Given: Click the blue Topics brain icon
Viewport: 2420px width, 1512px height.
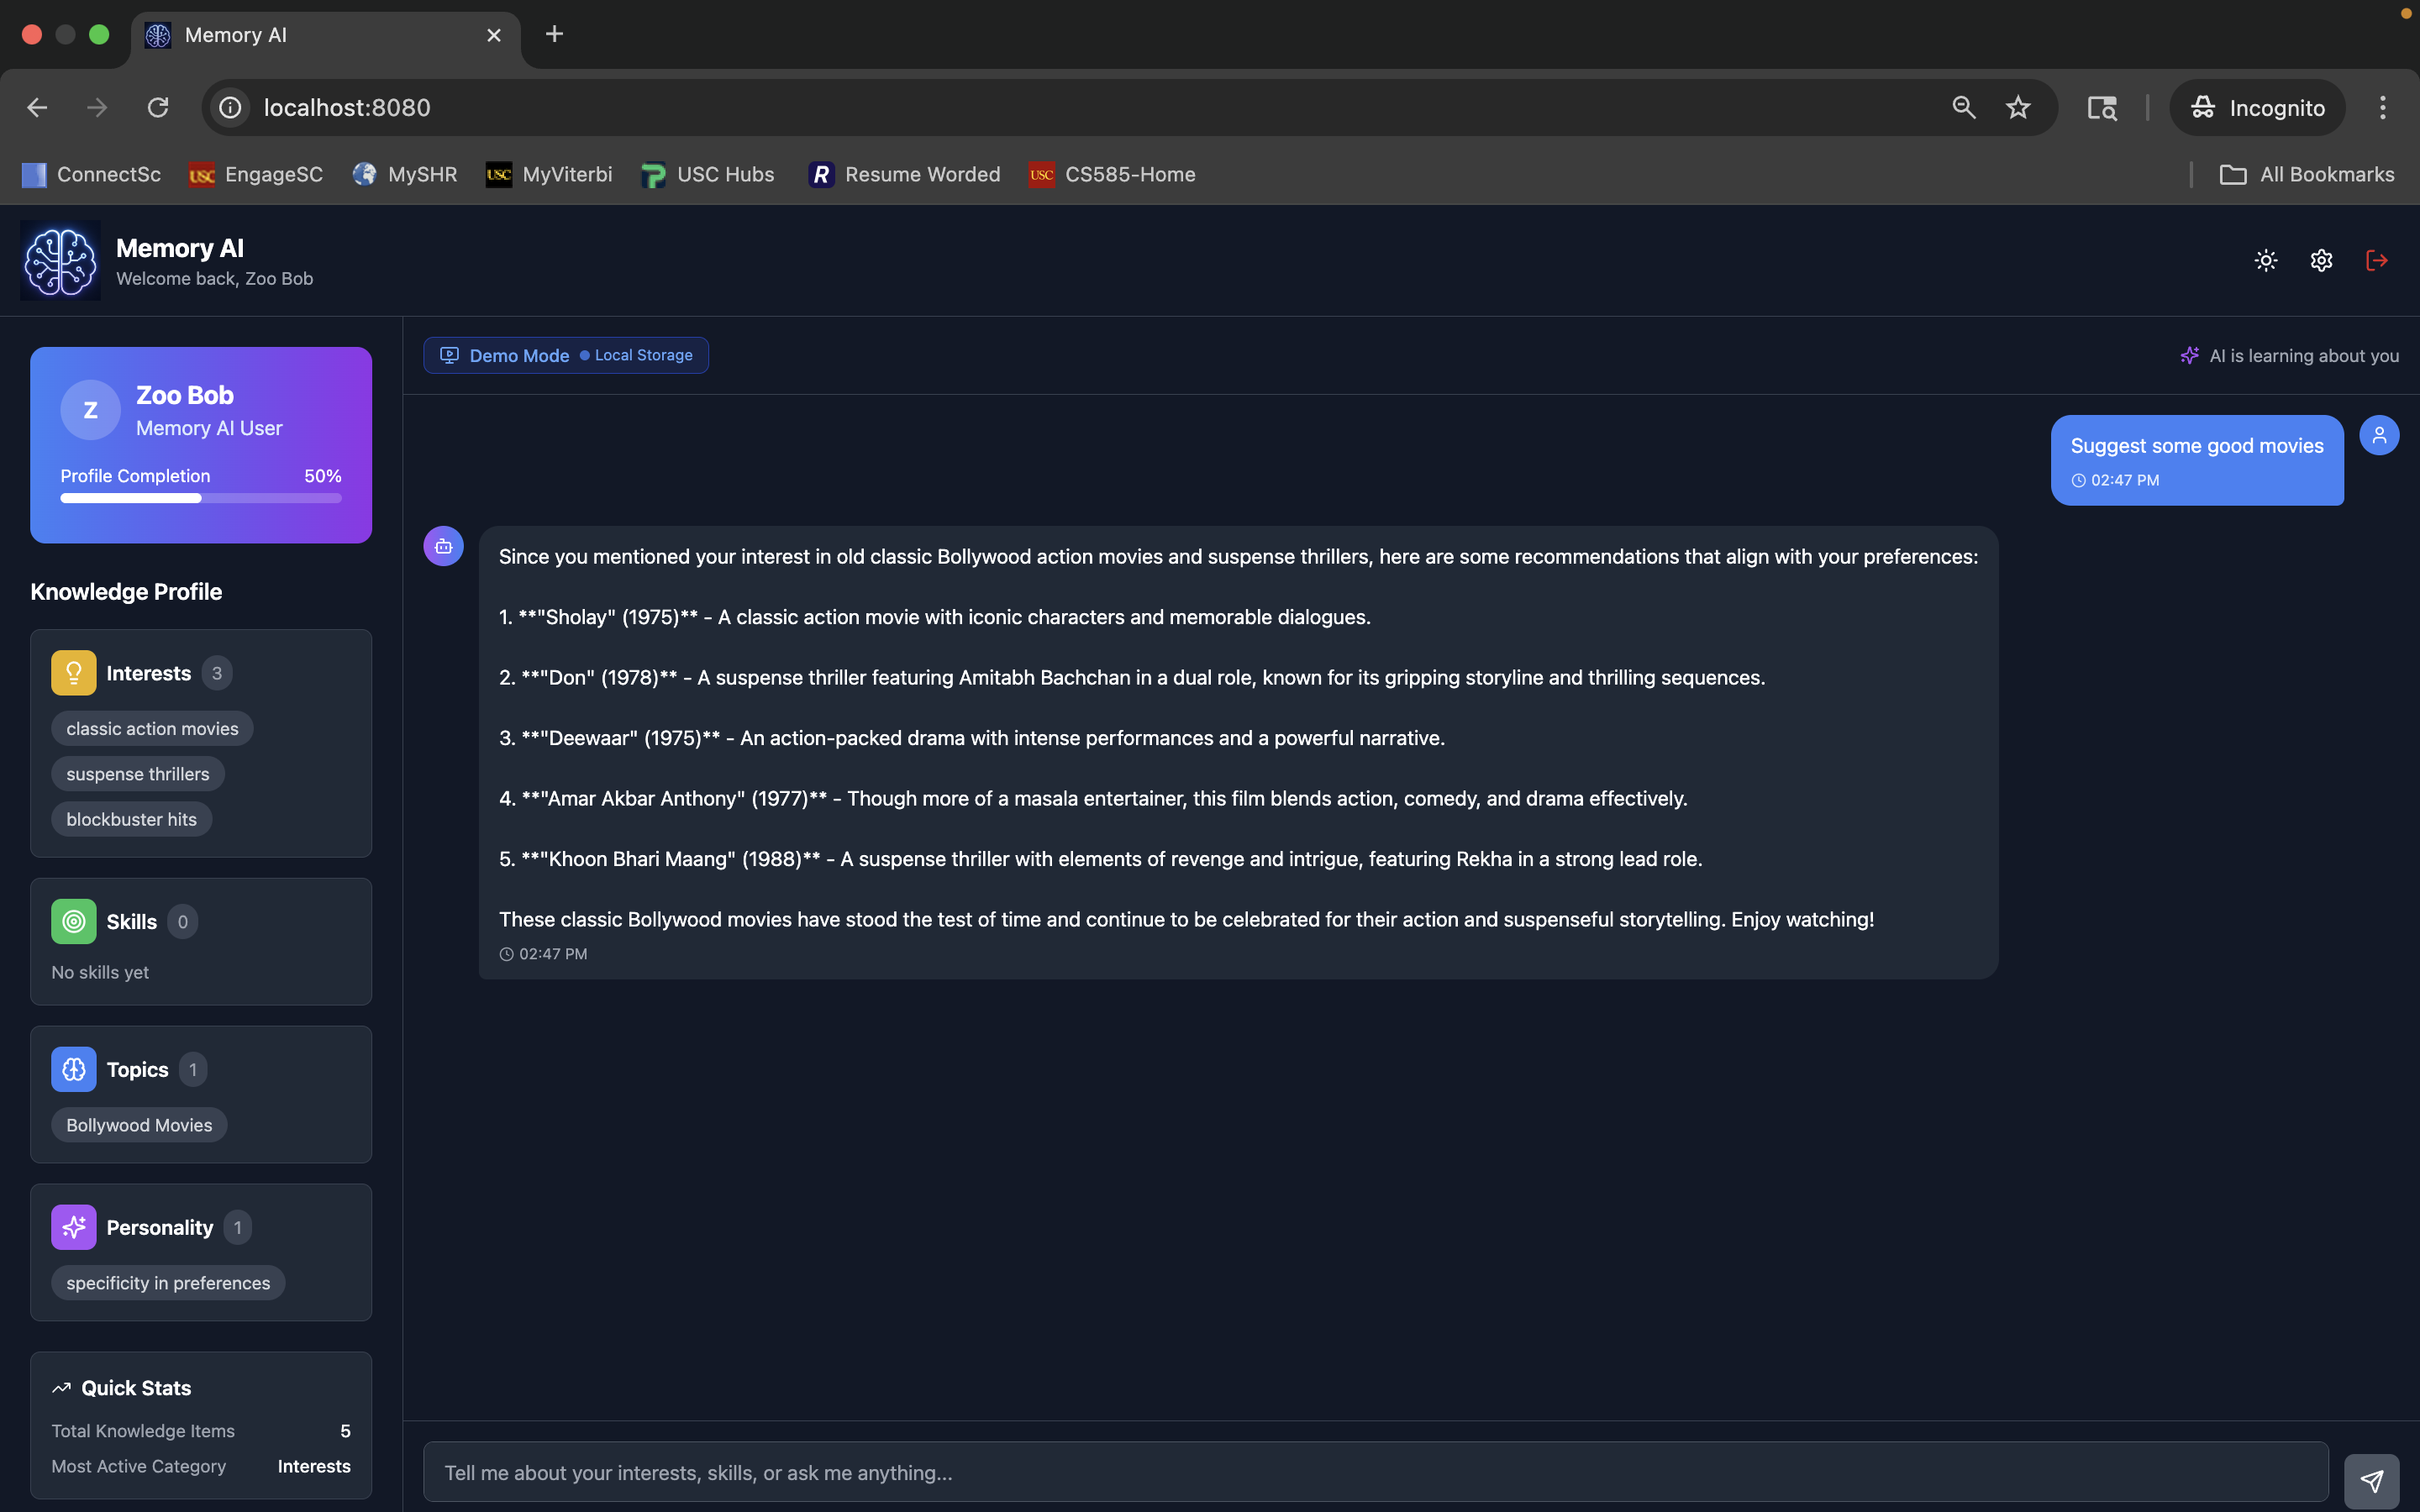Looking at the screenshot, I should click(x=74, y=1070).
